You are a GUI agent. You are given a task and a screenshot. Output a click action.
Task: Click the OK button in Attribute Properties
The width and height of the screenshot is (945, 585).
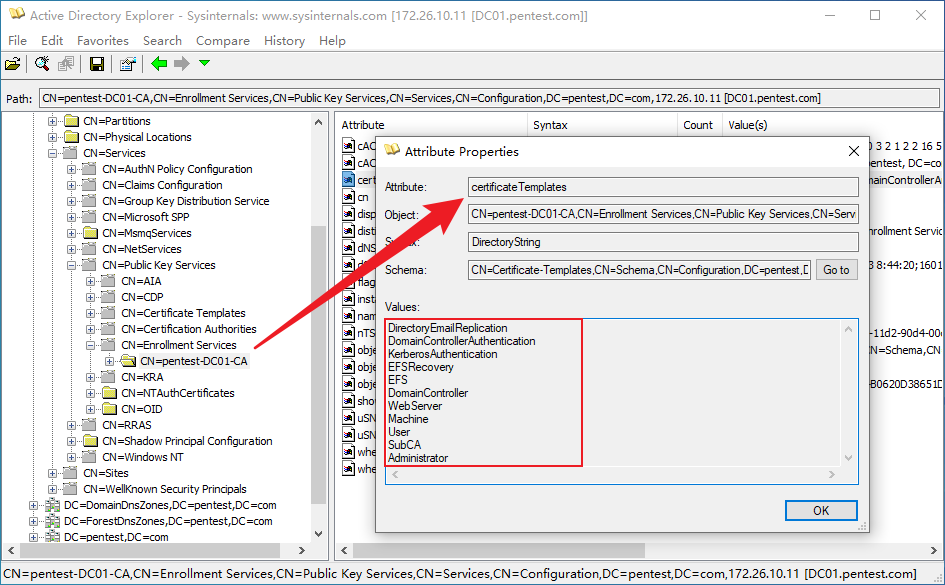pos(821,510)
